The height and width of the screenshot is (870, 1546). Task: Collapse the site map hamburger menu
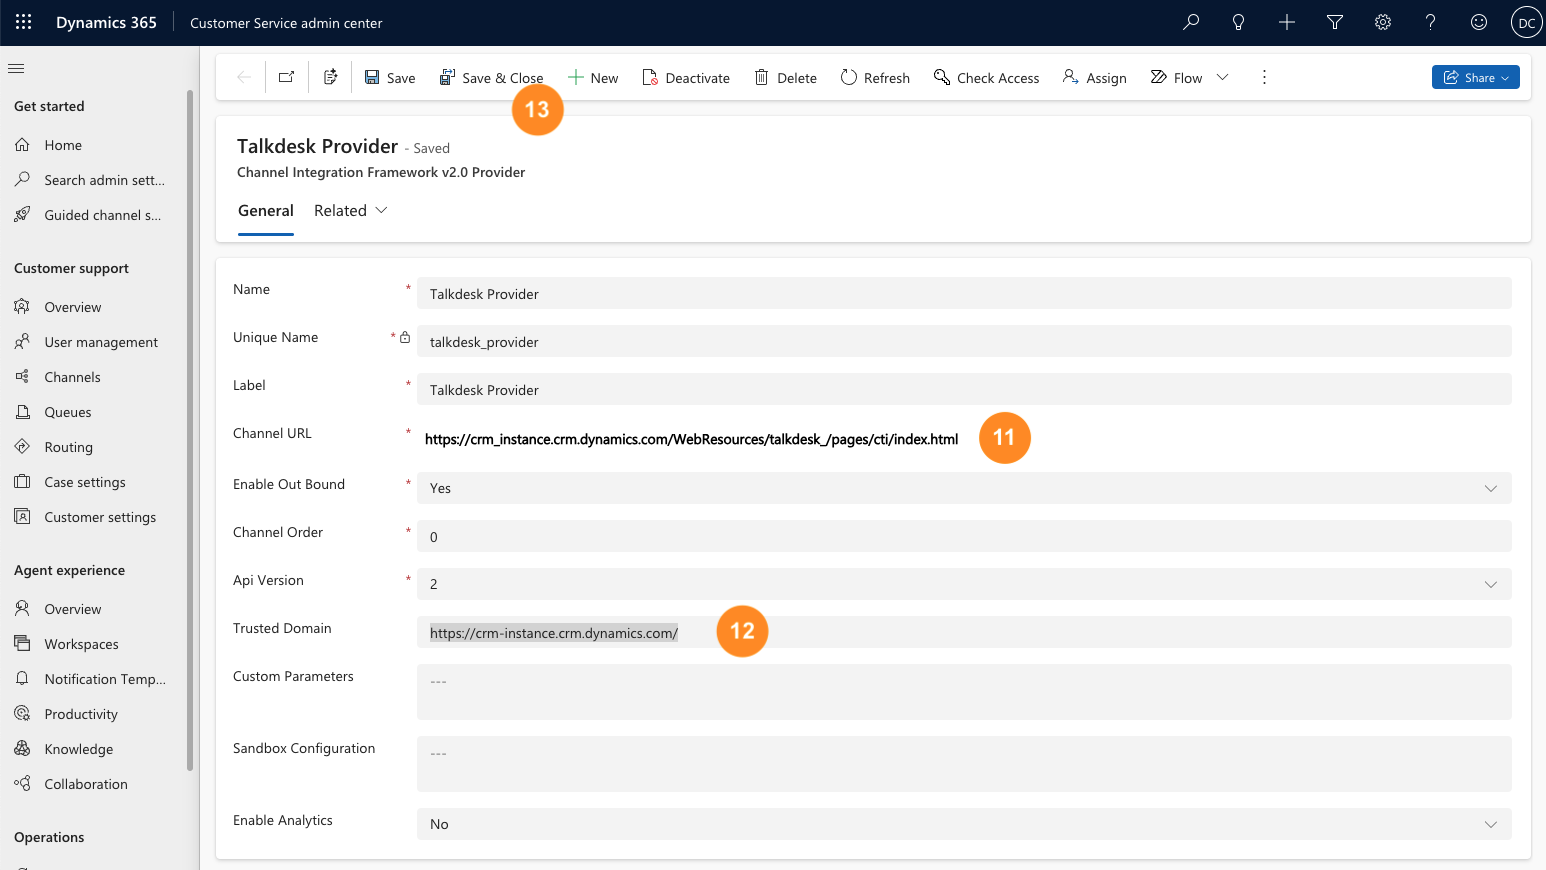[x=16, y=68]
